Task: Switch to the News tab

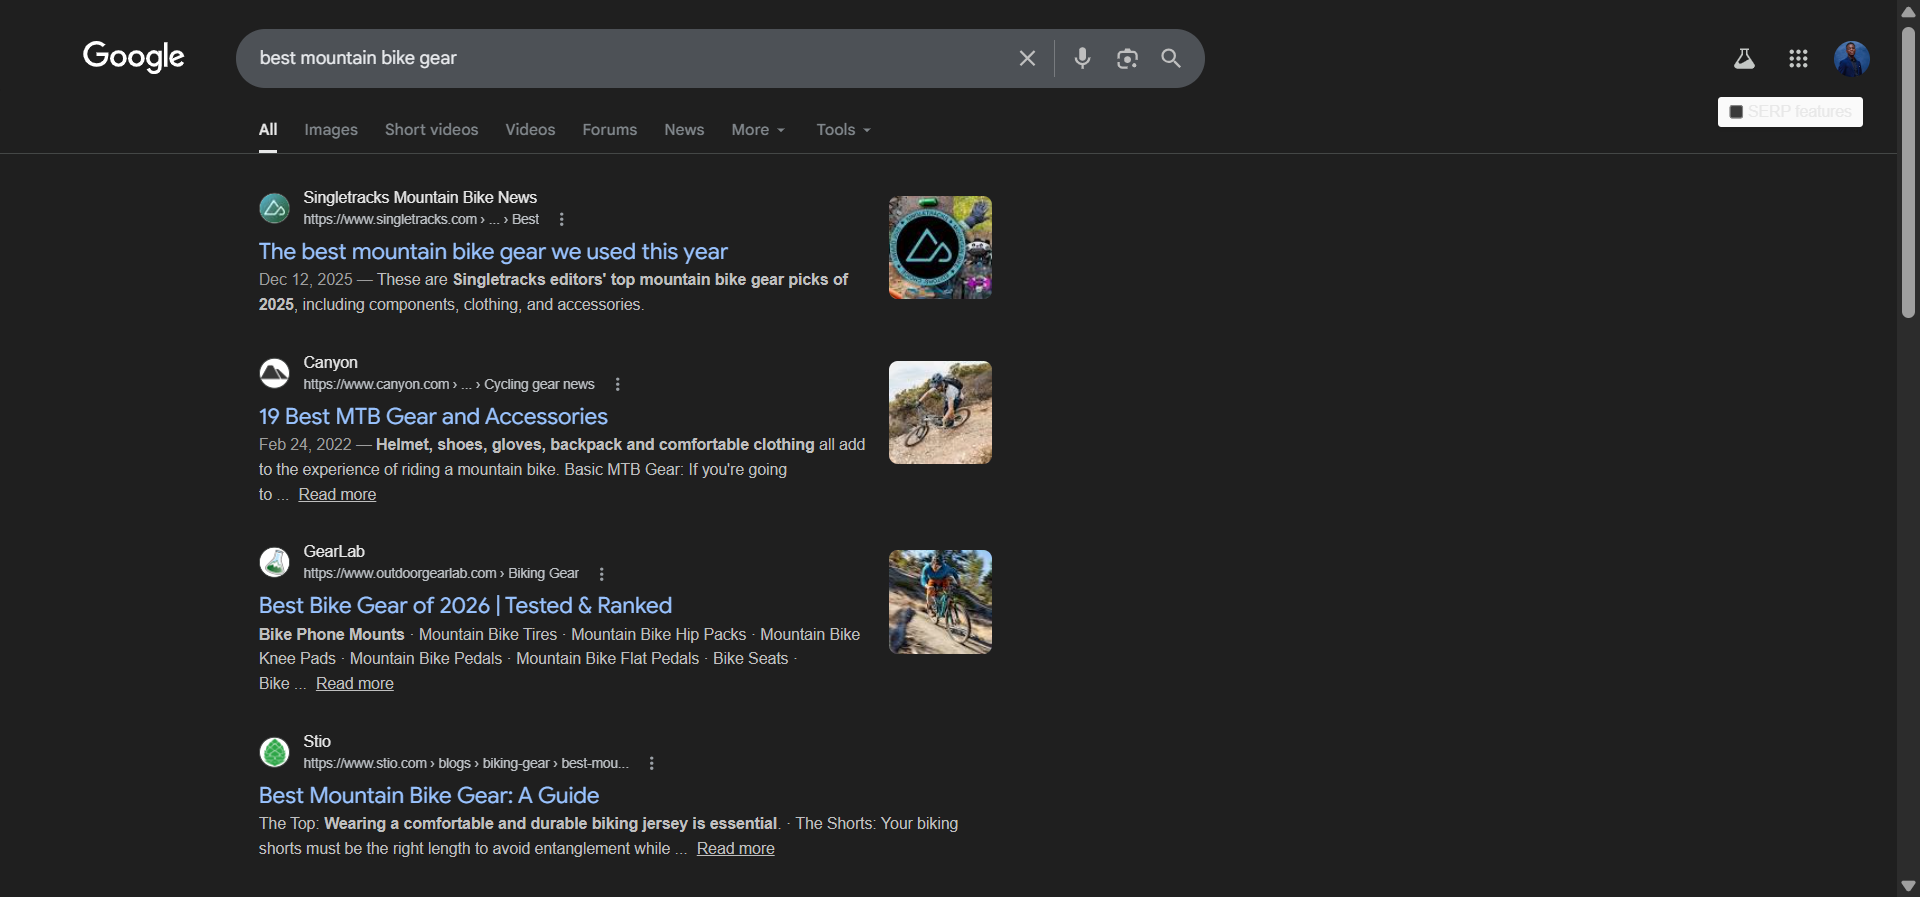Action: click(684, 130)
